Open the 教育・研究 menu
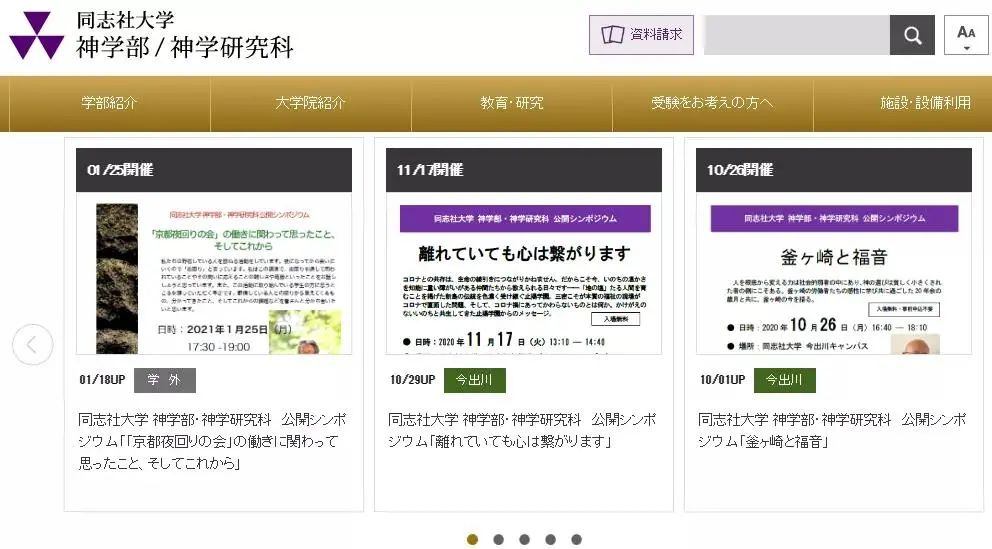The width and height of the screenshot is (992, 549). [x=511, y=103]
